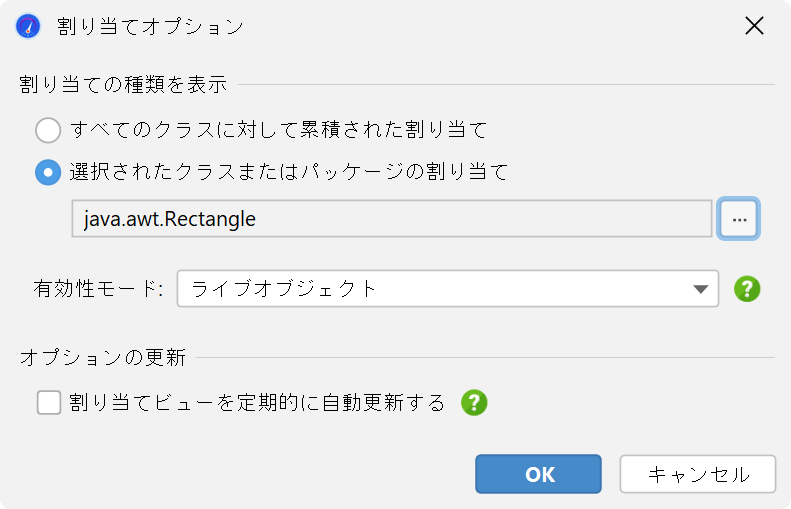
Task: Click the キャンセル button
Action: click(x=698, y=474)
